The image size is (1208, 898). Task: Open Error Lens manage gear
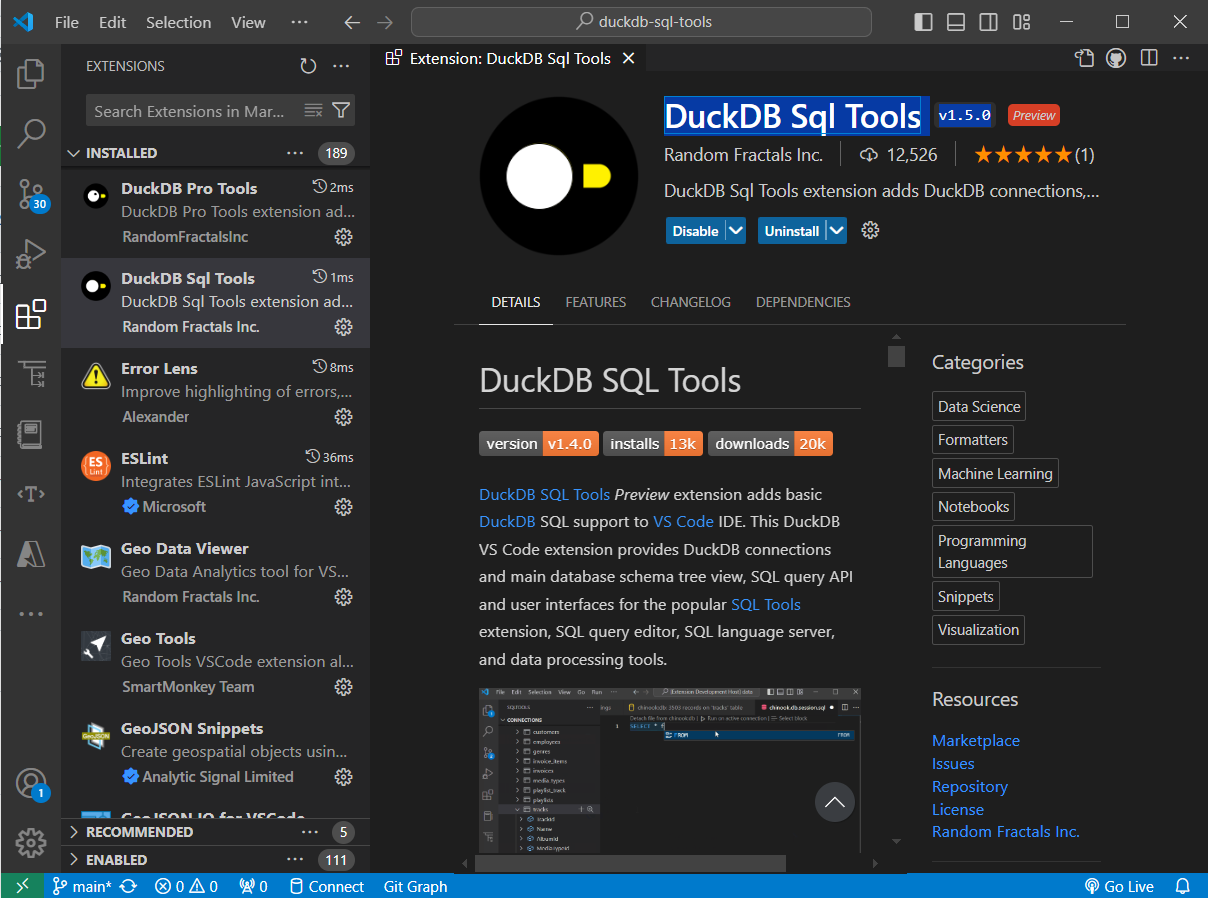tap(343, 417)
